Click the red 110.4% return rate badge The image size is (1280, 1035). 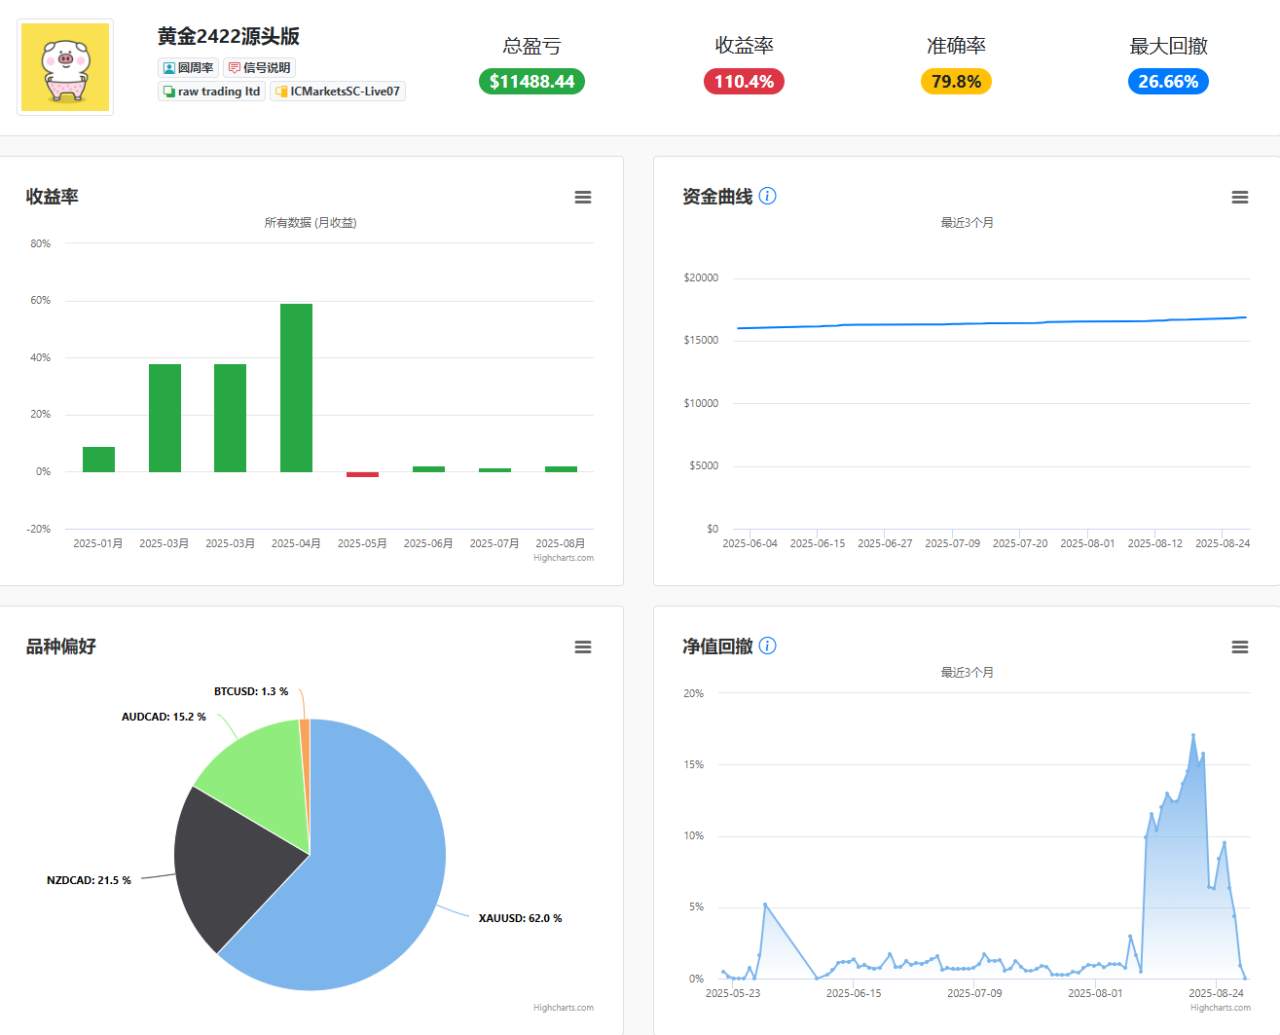click(x=744, y=82)
